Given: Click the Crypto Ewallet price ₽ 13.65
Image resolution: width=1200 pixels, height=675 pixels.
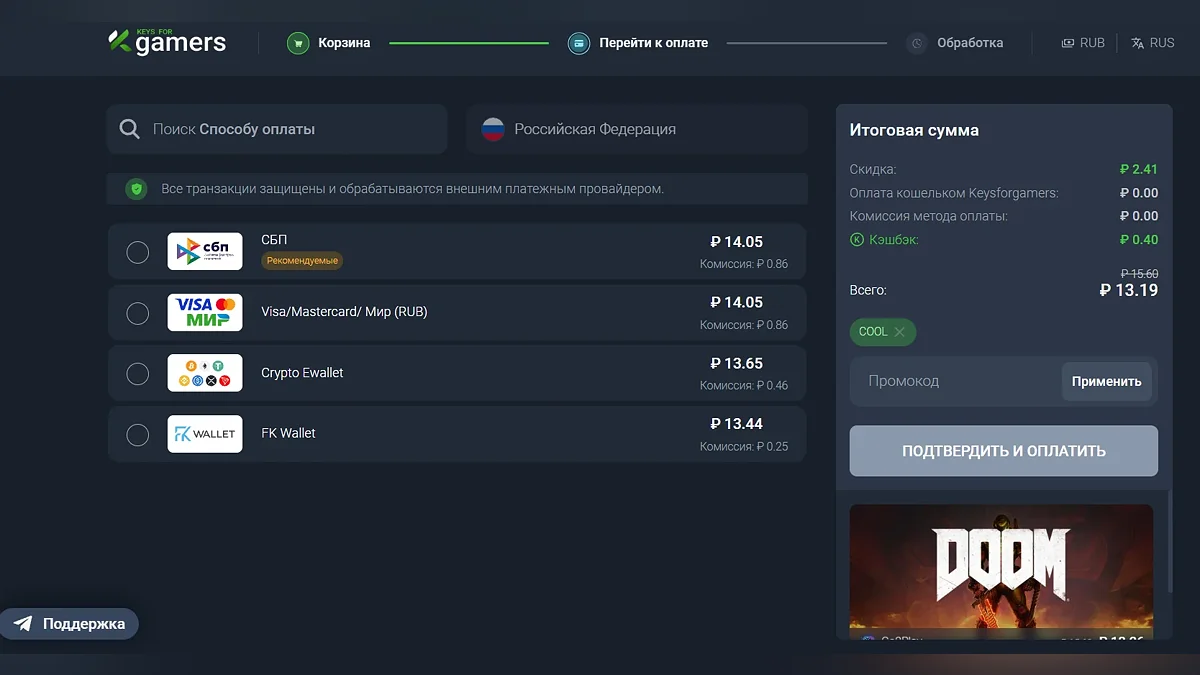Looking at the screenshot, I should 737,363.
